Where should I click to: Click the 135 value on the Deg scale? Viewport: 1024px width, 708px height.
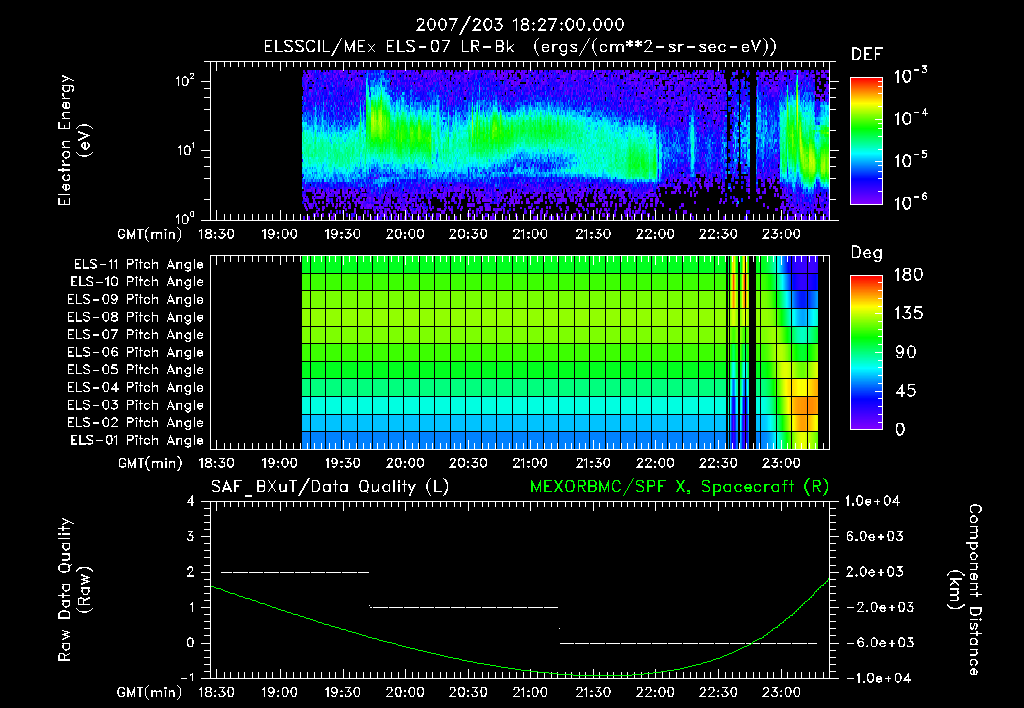point(908,314)
